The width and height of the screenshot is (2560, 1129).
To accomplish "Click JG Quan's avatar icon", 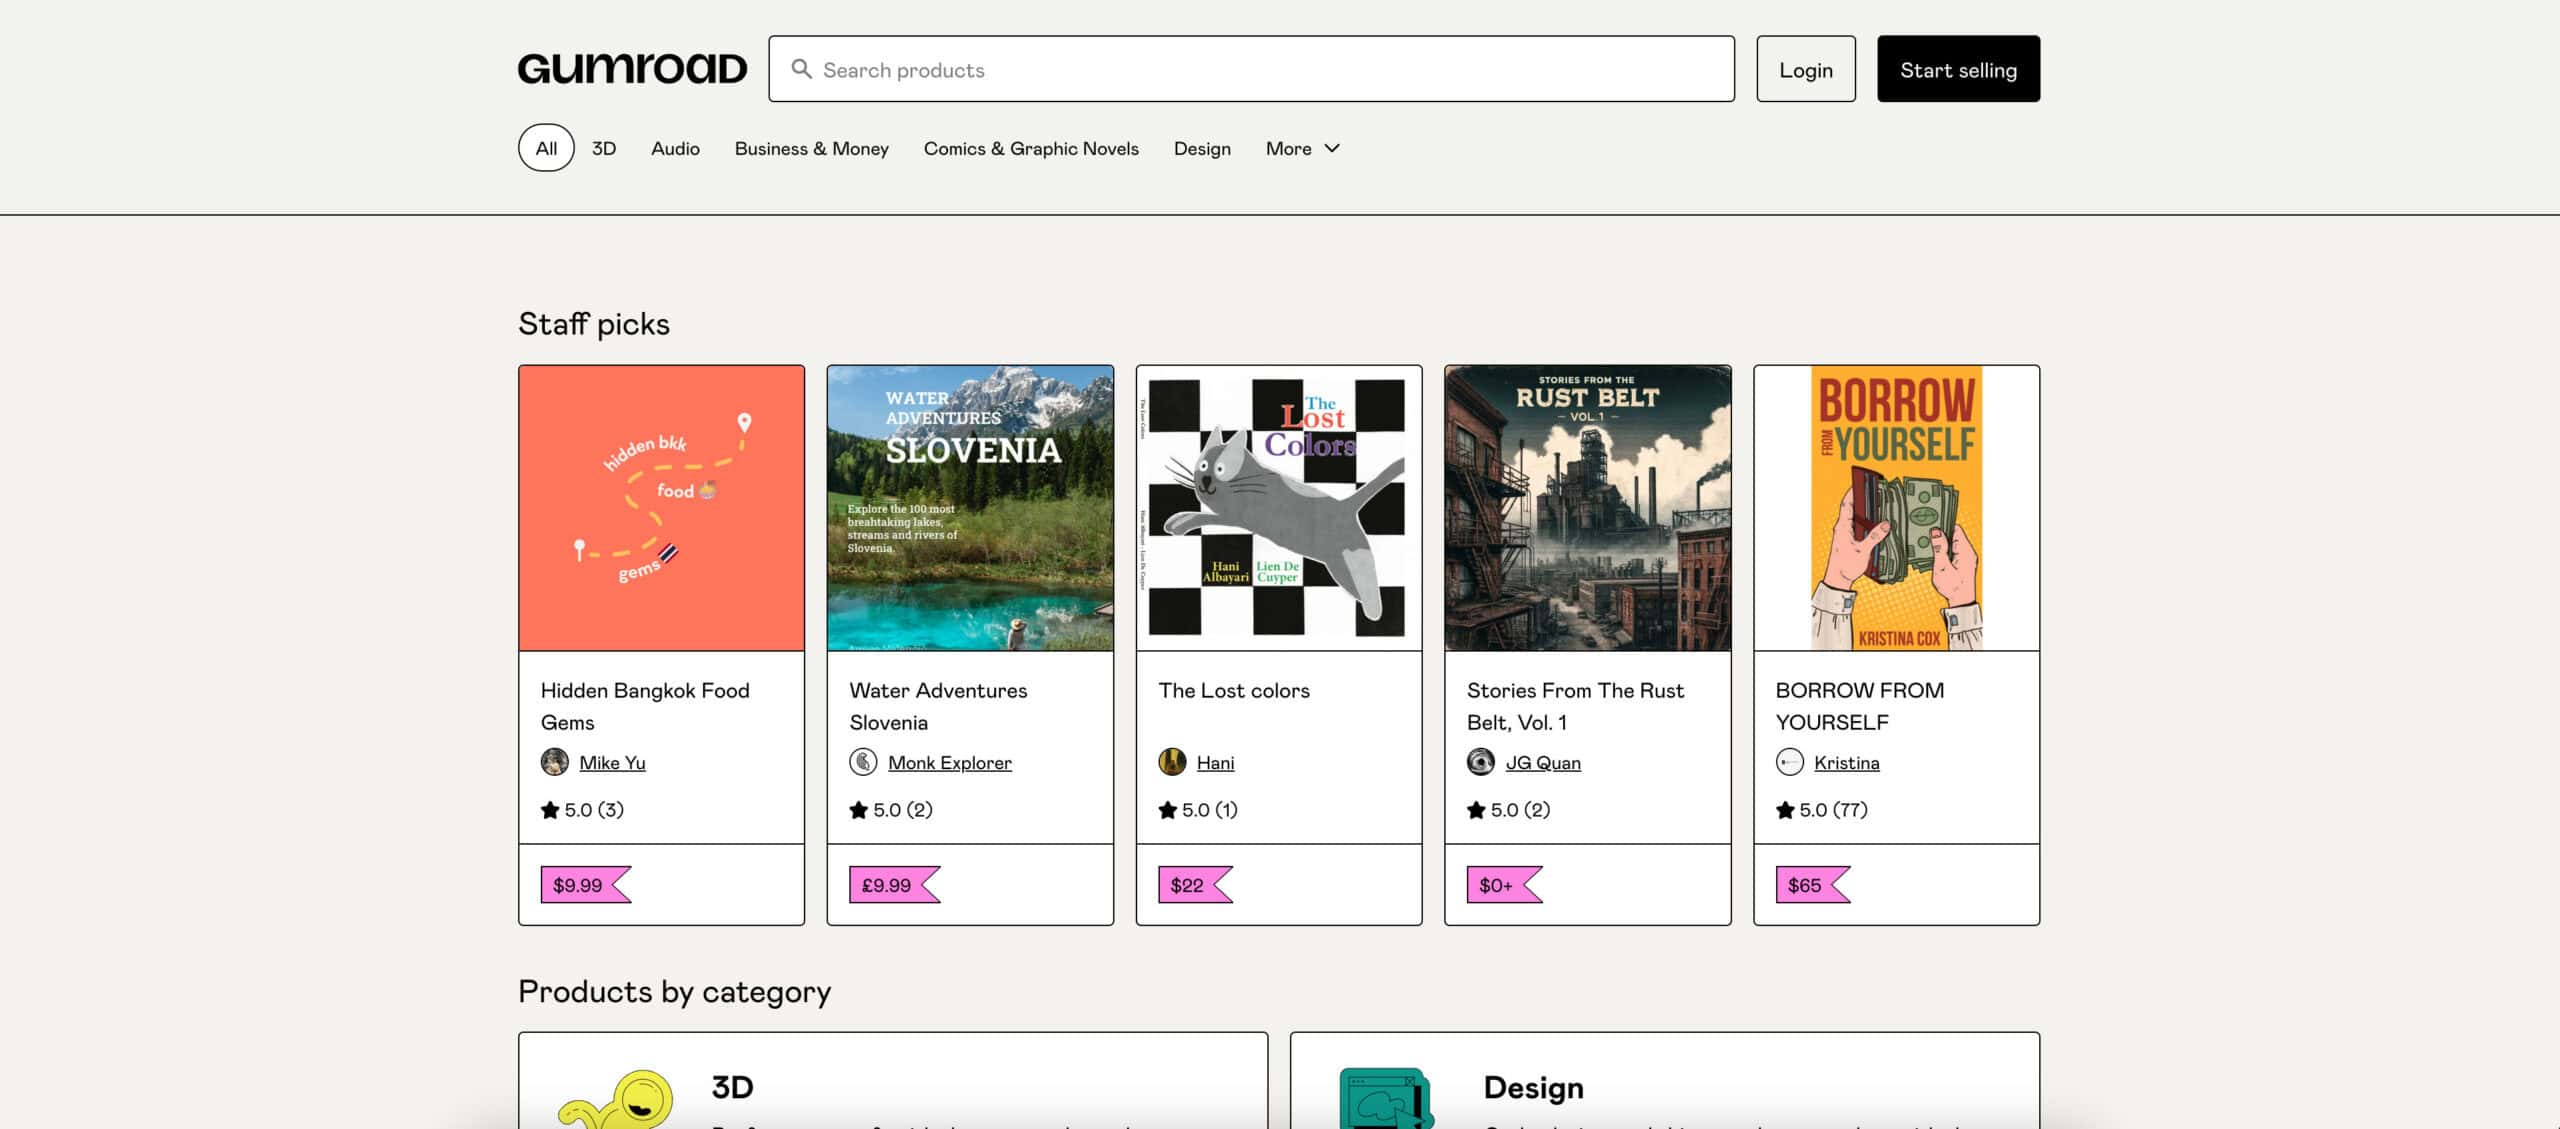I will coord(1481,762).
